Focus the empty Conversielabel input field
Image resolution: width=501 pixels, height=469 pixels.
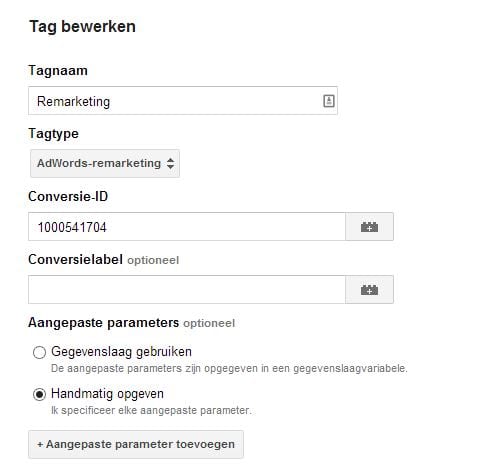(187, 290)
